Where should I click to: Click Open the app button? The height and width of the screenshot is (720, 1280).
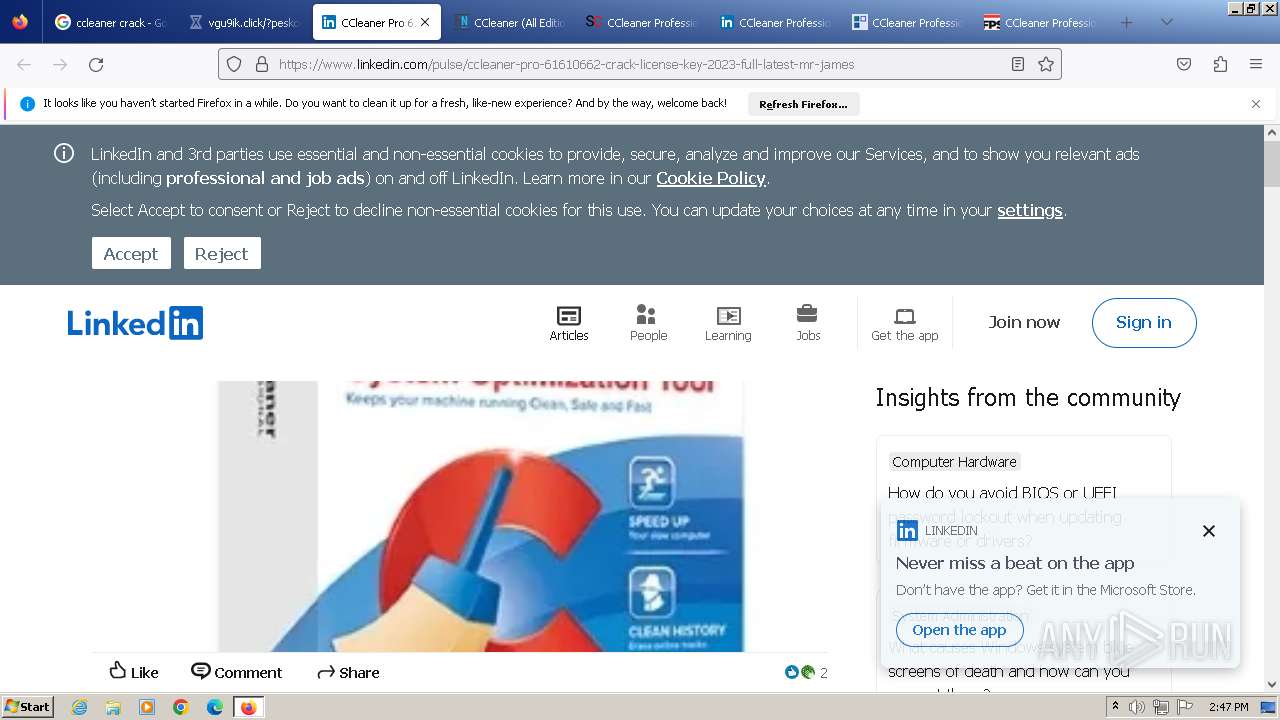[x=959, y=630]
